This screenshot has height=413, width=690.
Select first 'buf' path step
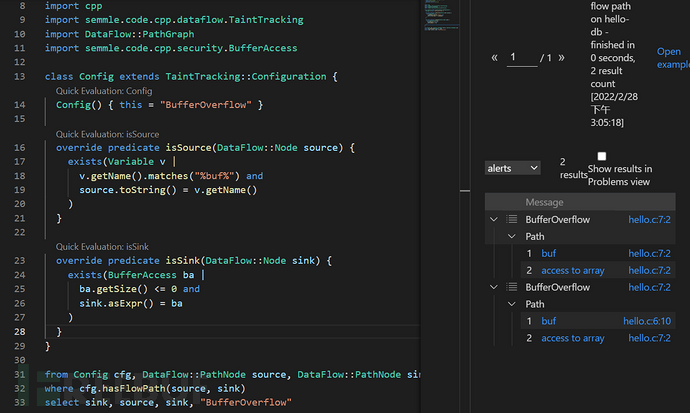tap(549, 253)
